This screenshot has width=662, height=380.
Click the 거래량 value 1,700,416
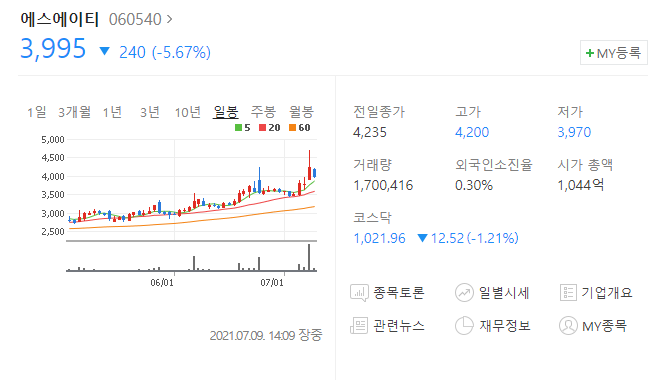coord(383,185)
